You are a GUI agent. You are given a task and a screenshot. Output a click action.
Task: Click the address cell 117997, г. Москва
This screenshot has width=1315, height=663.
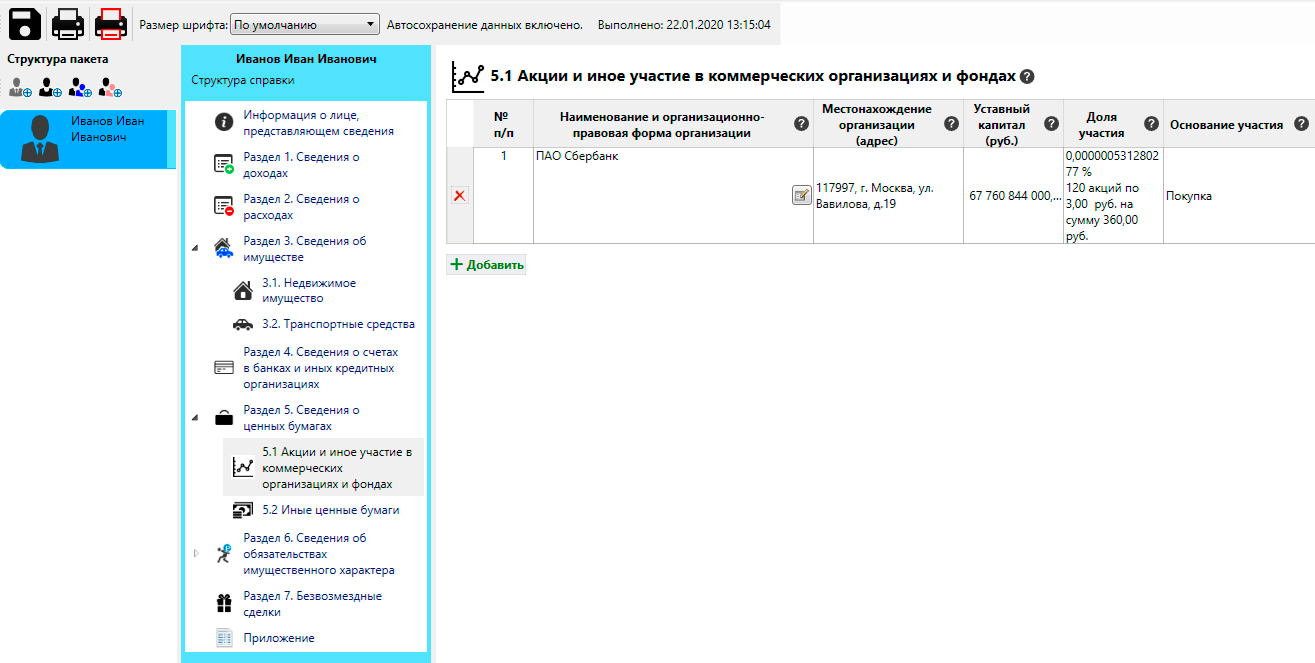888,196
